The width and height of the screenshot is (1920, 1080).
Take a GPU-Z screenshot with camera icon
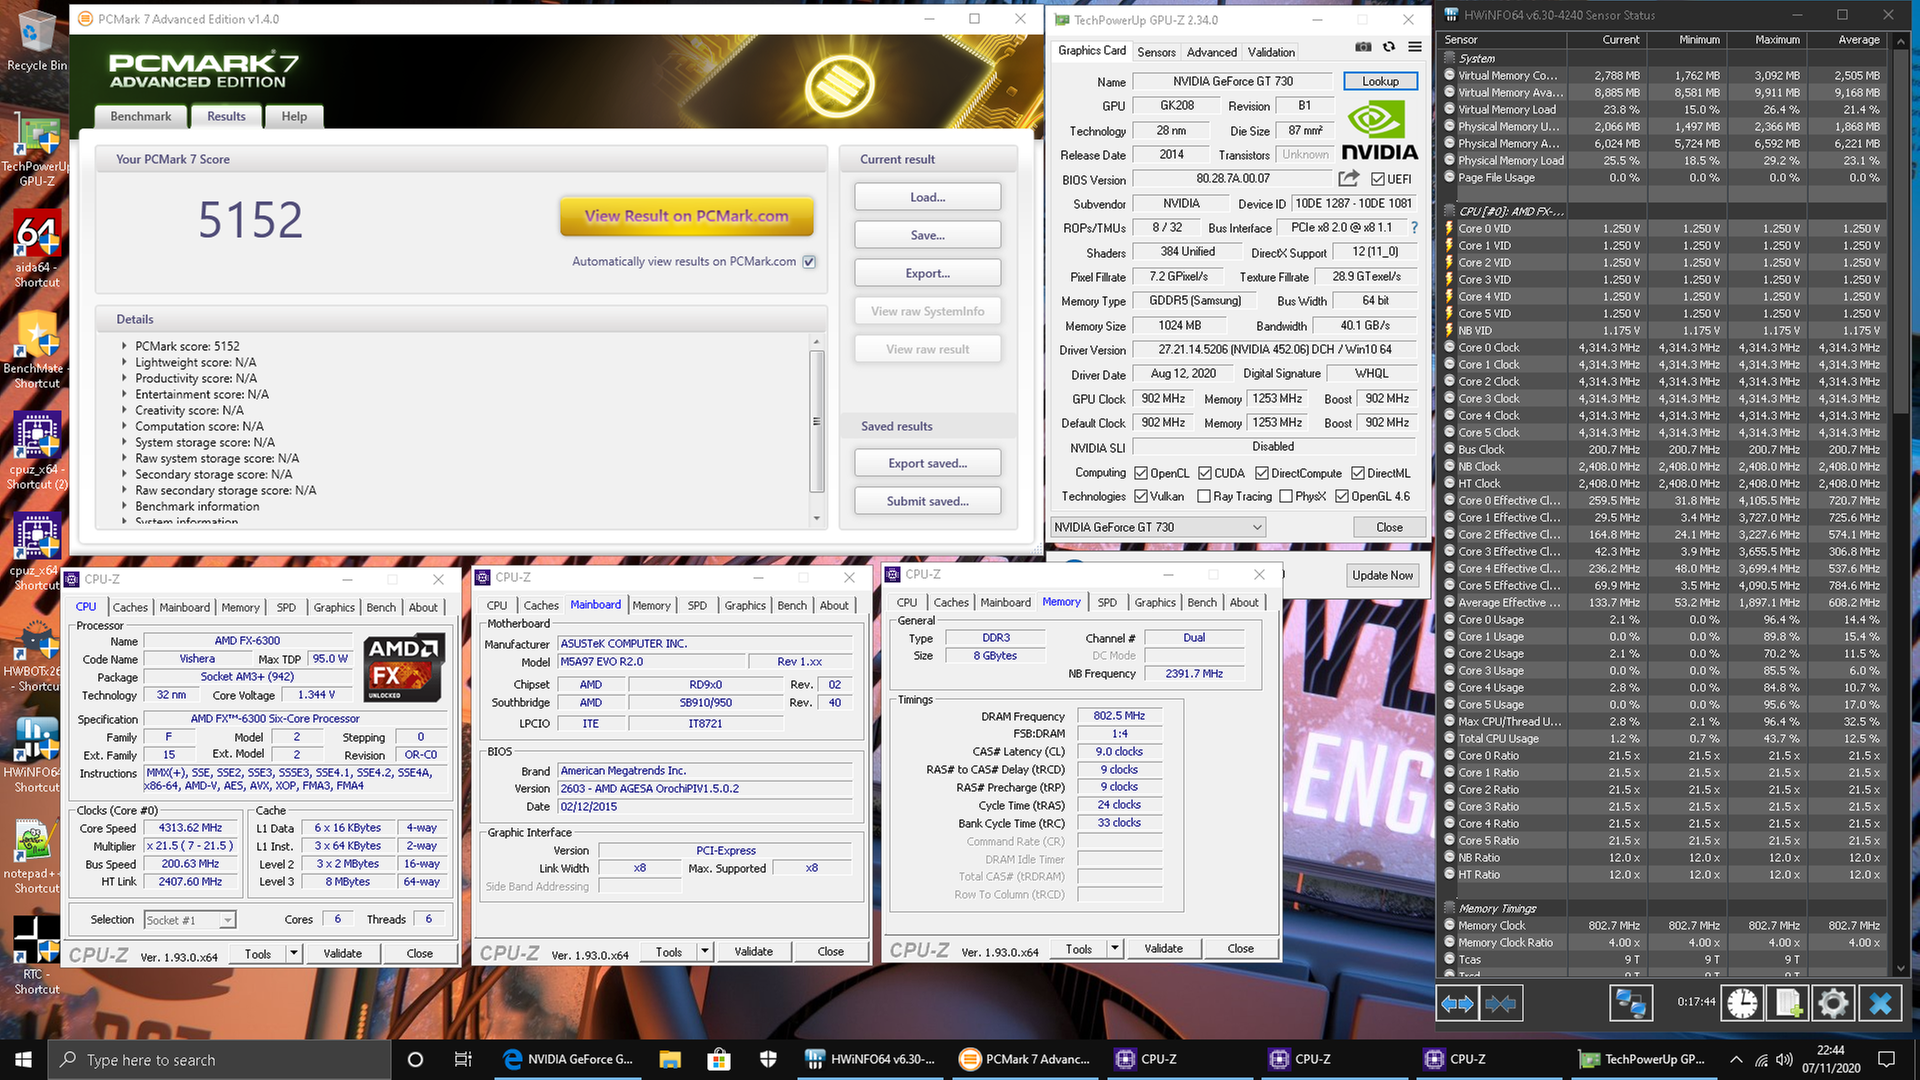pos(1363,47)
